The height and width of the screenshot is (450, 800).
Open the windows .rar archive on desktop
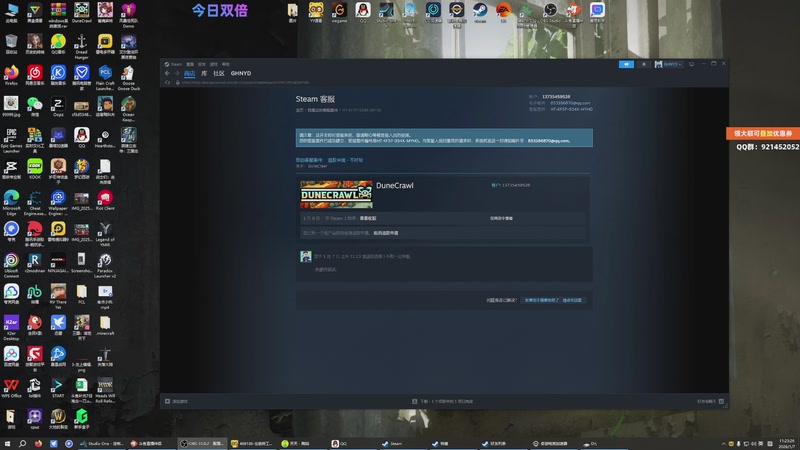point(58,14)
